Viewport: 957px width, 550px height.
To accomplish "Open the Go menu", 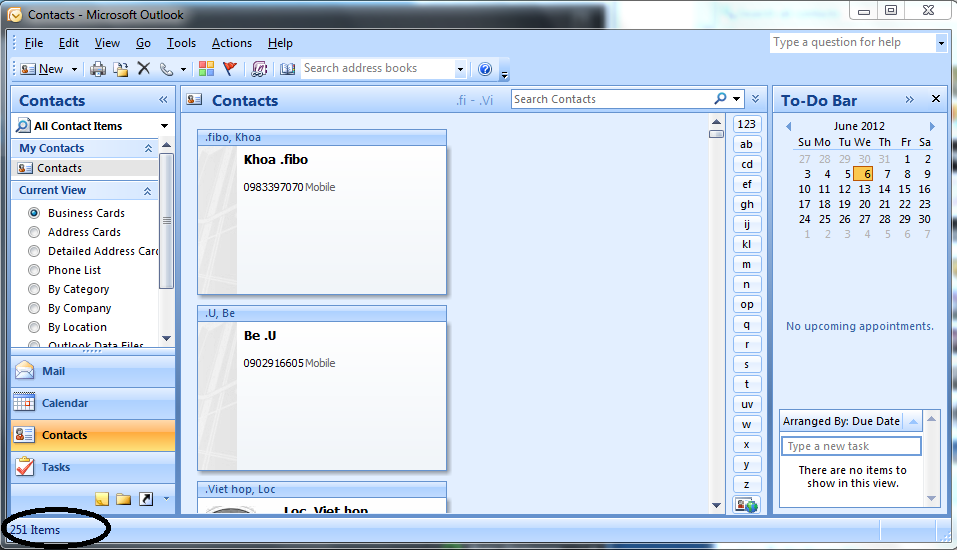I will coord(143,43).
